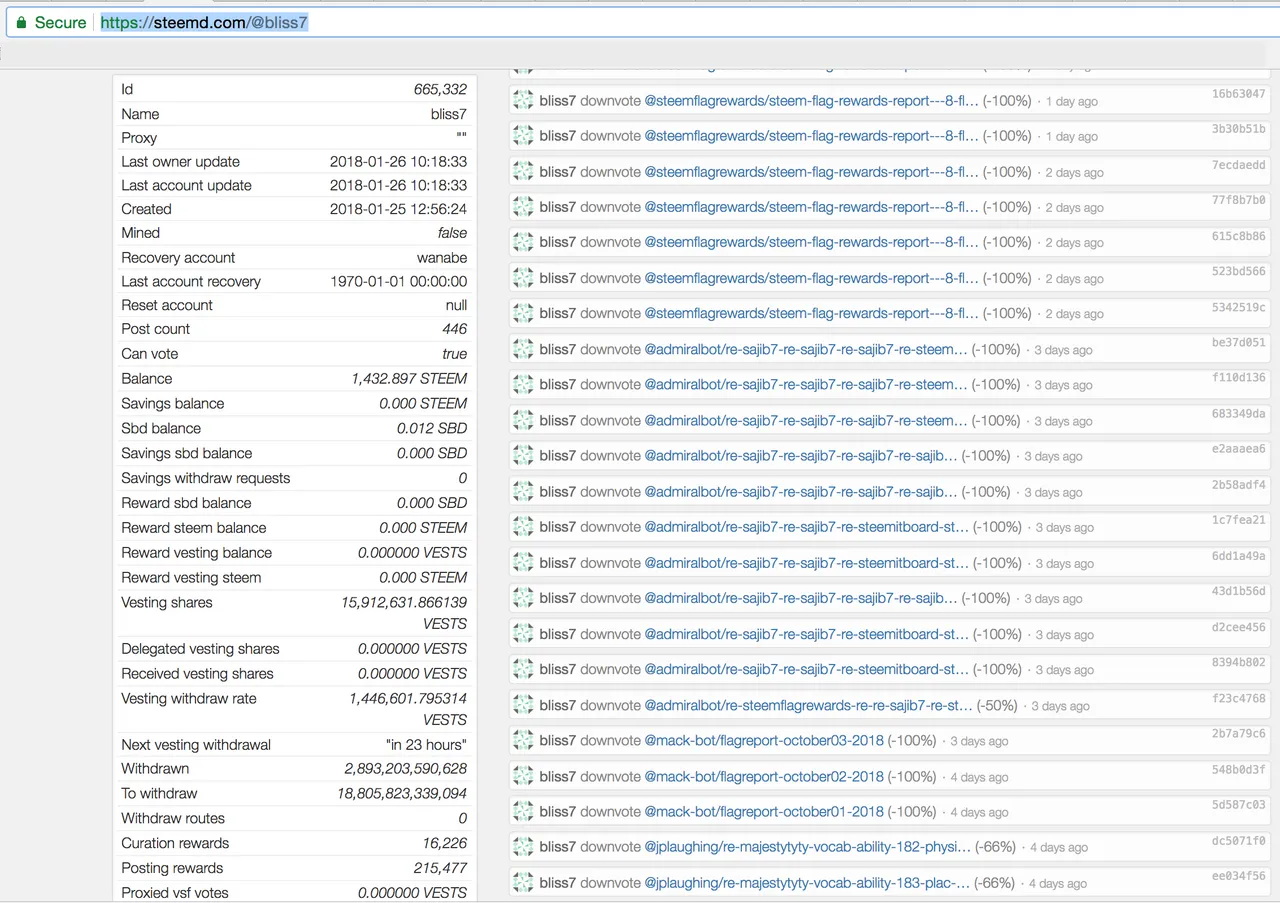The height and width of the screenshot is (903, 1280).
Task: Click avatar icon on row with hash be37d051
Action: (x=523, y=349)
